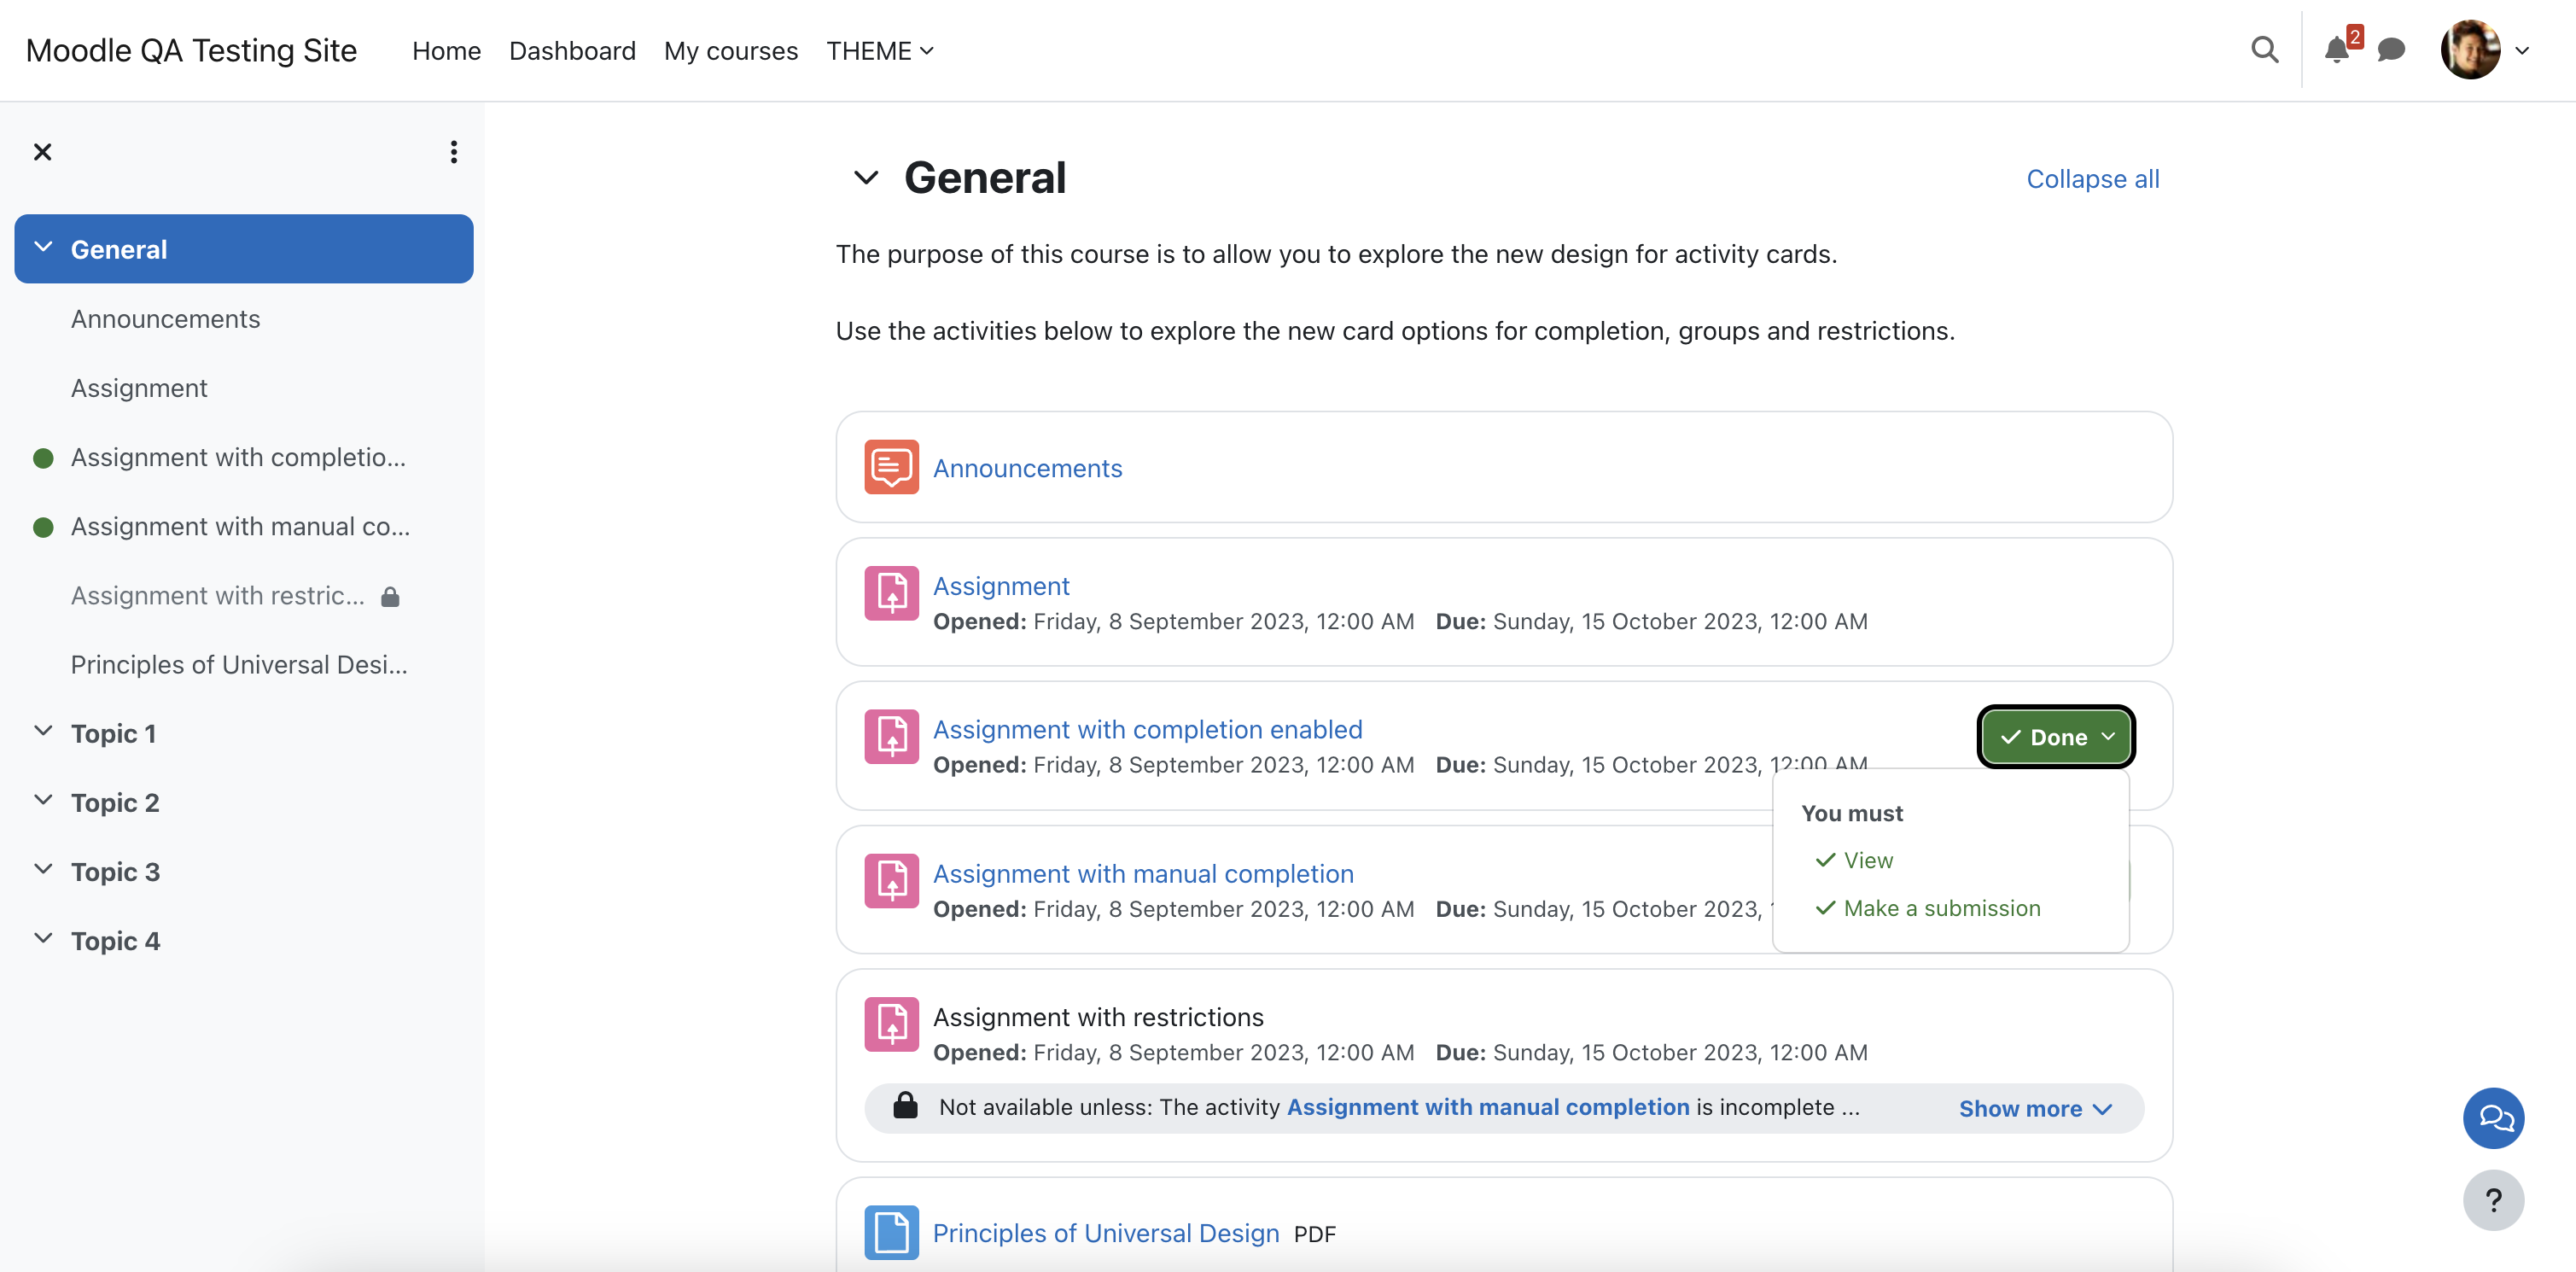The image size is (2576, 1272).
Task: Collapse General in course index chevron
Action: pos(43,247)
